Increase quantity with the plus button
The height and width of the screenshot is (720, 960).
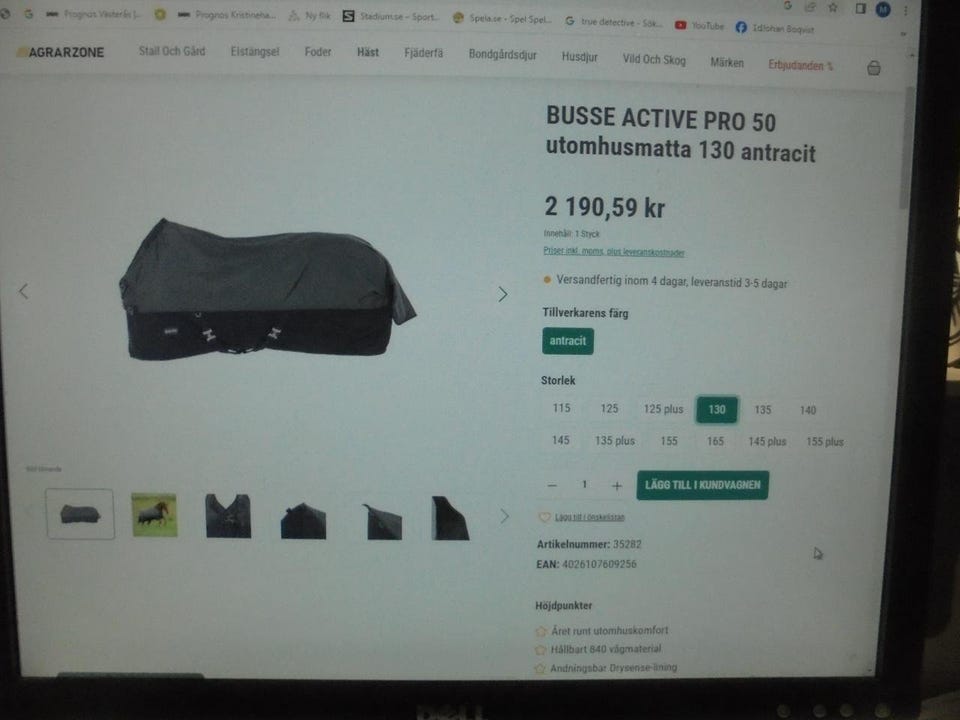pos(617,486)
